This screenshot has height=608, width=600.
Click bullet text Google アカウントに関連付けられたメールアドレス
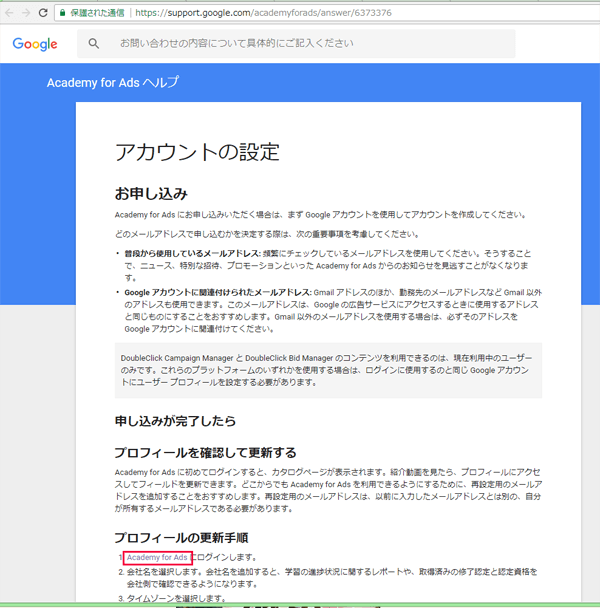point(218,292)
